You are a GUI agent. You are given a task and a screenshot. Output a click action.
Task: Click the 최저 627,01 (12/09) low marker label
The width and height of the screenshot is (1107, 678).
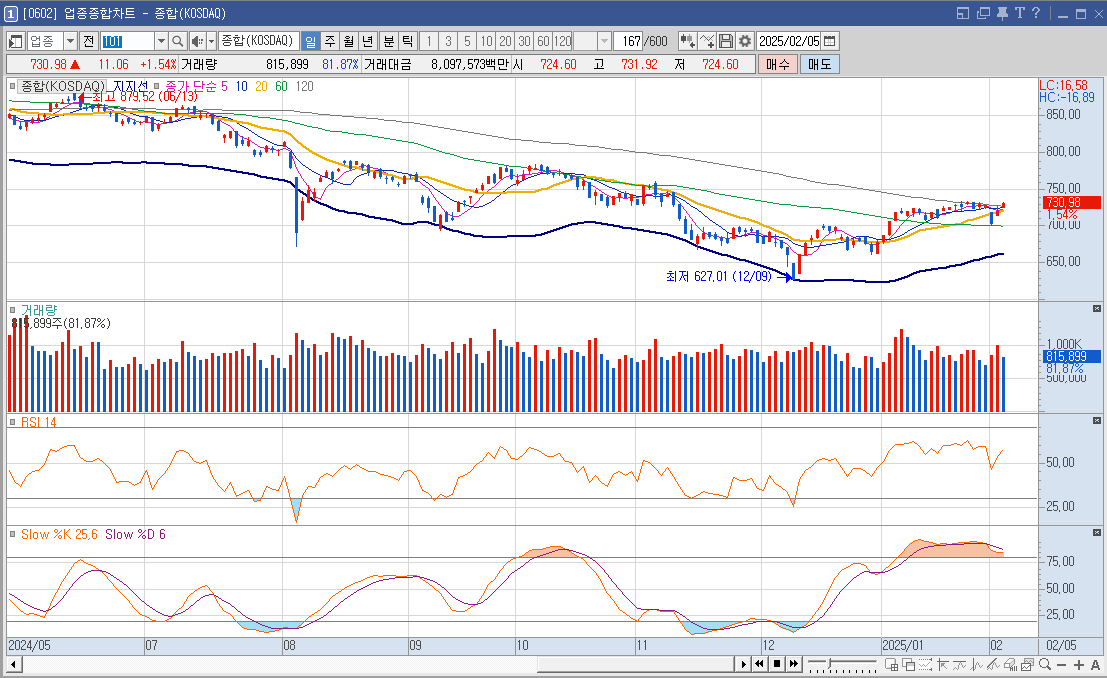tap(719, 277)
